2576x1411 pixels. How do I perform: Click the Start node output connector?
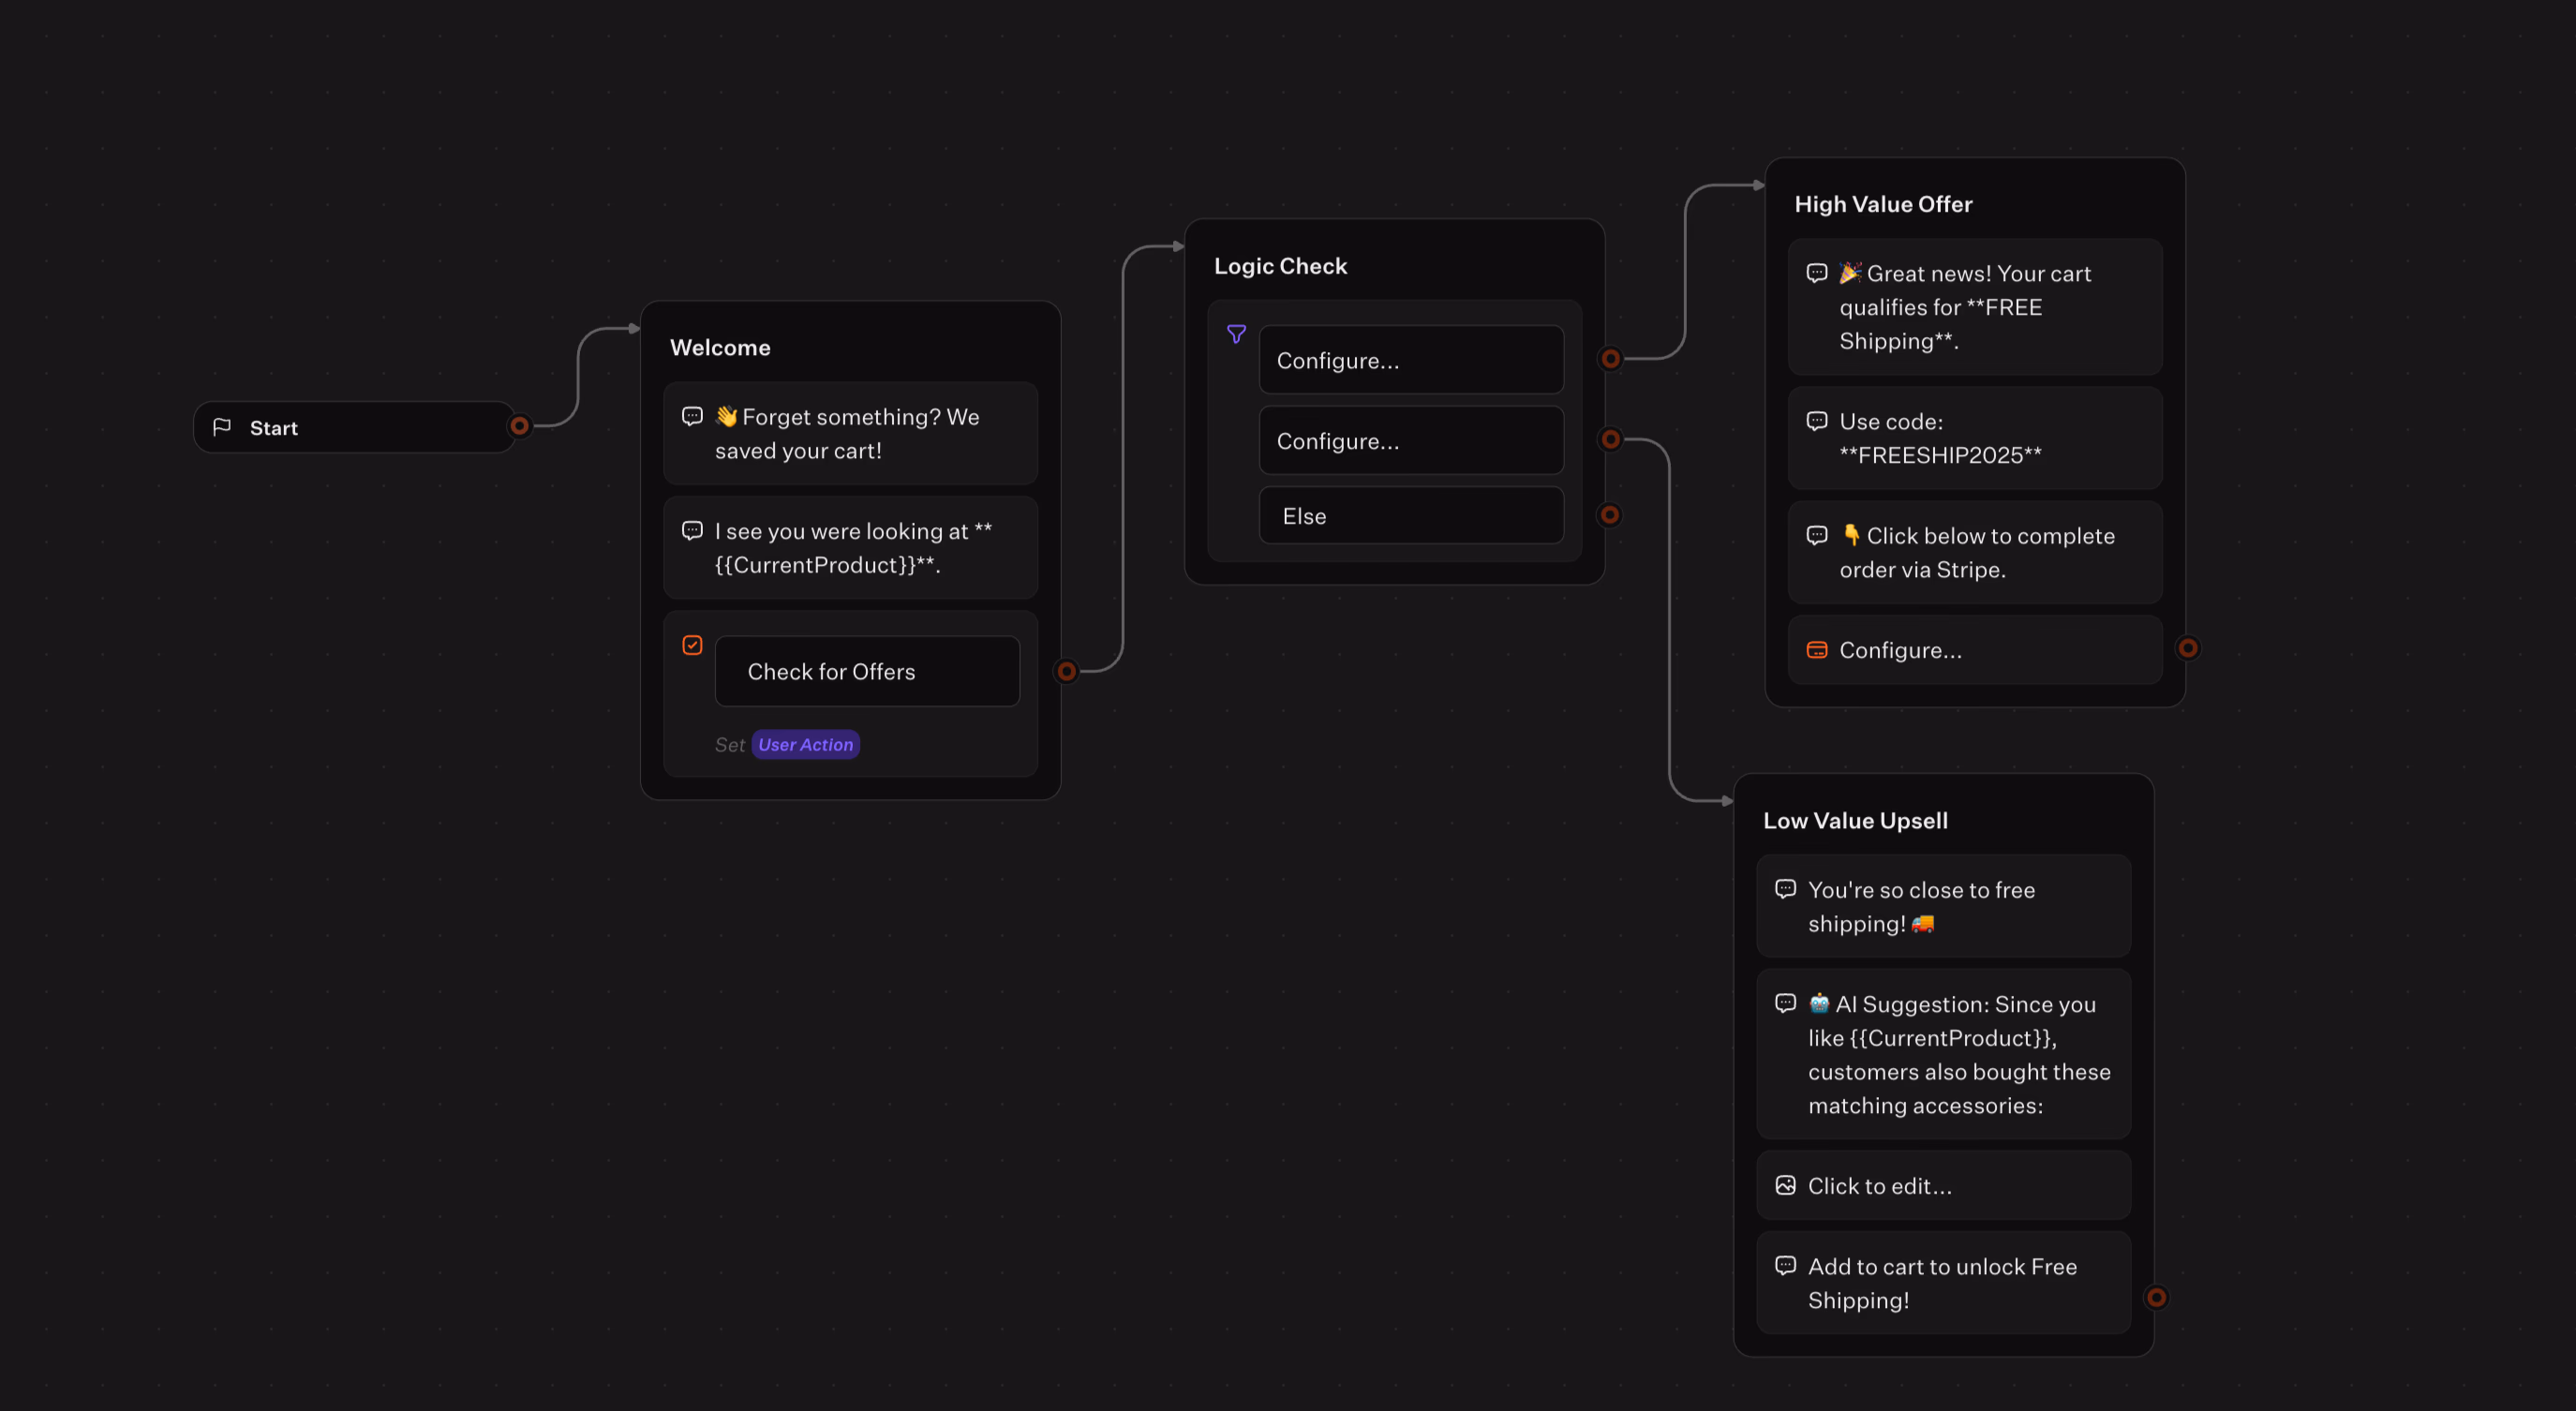tap(519, 426)
